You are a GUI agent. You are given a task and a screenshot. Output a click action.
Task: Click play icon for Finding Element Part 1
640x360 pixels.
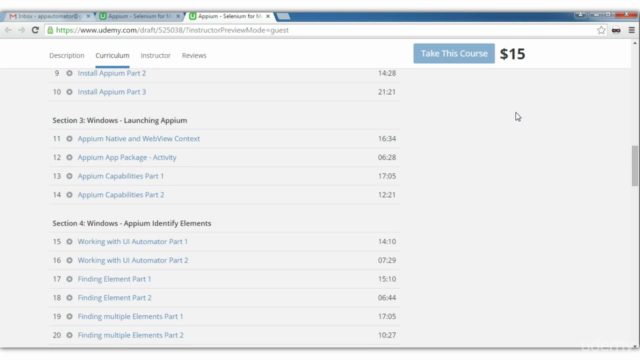coord(69,279)
